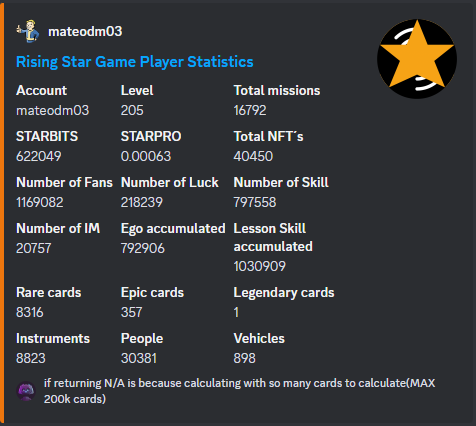Open Rising Star Game Player Statistics link

pos(135,62)
